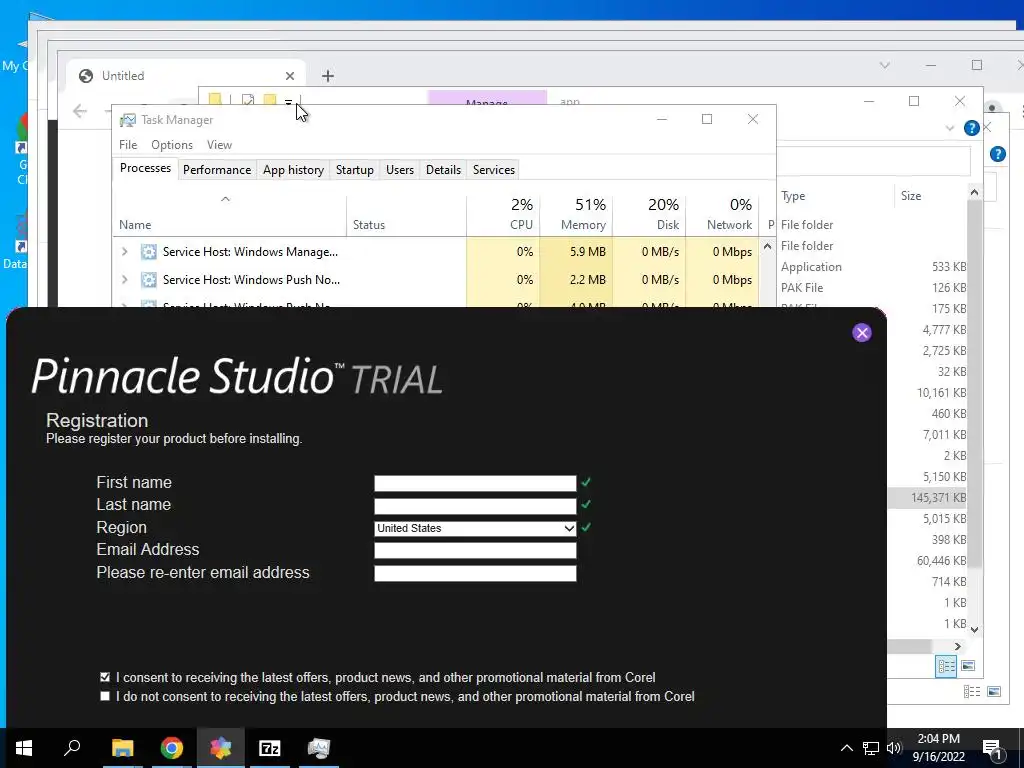Select Task Manager taskbar icon

(x=319, y=748)
